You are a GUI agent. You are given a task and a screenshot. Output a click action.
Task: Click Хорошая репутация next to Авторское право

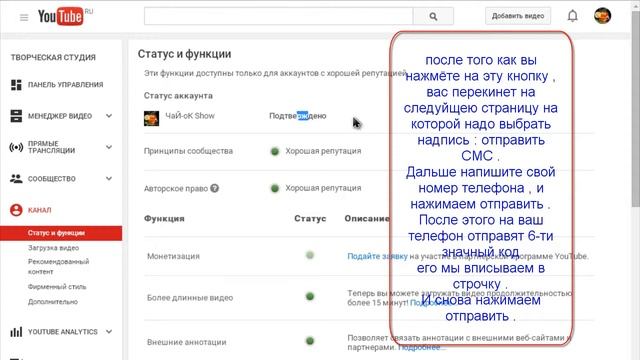[323, 188]
